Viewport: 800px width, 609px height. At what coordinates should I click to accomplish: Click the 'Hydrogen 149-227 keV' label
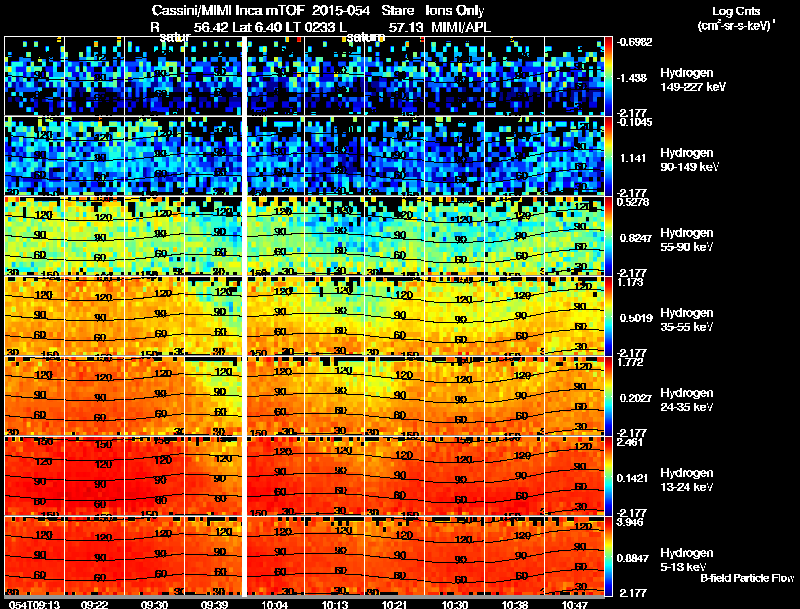pos(692,80)
